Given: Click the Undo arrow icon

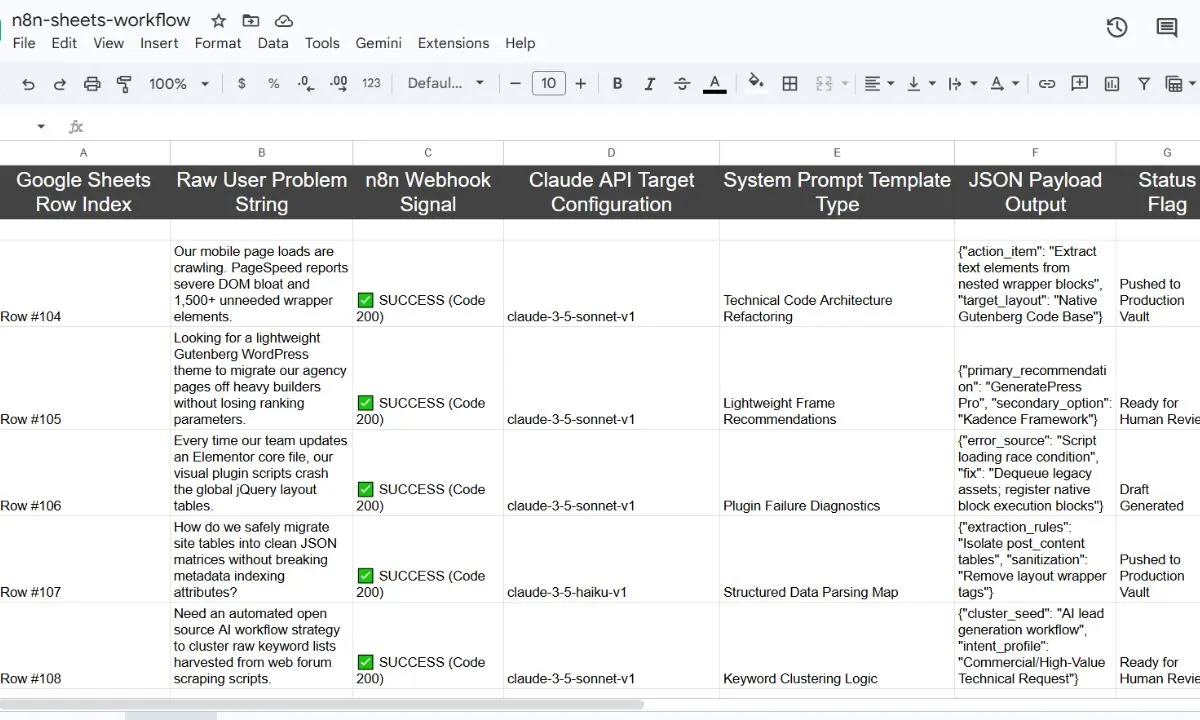Looking at the screenshot, I should (x=28, y=84).
